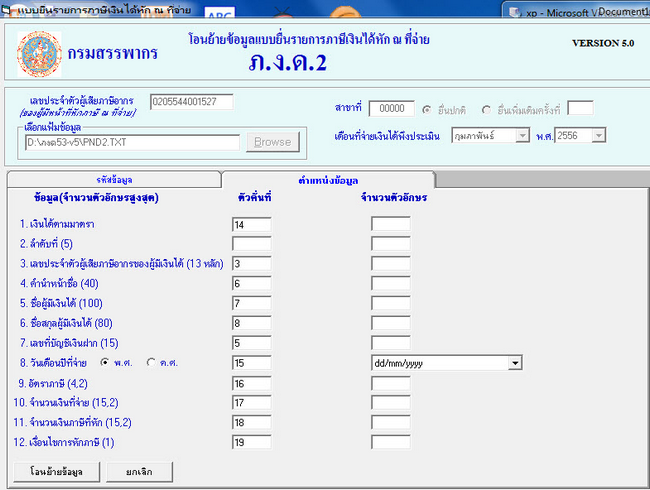Image resolution: width=650 pixels, height=490 pixels.
Task: Click column field for ชื่อผู้มีเงินได้ (100)
Action: pos(252,303)
